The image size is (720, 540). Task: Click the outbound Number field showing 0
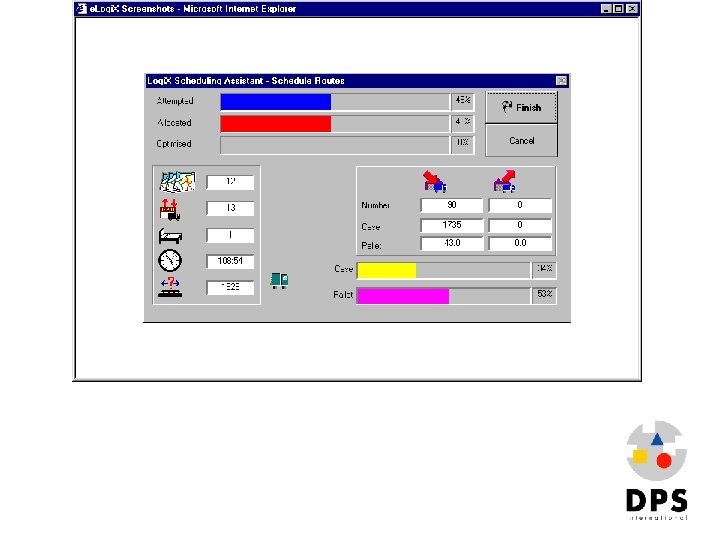tap(520, 205)
